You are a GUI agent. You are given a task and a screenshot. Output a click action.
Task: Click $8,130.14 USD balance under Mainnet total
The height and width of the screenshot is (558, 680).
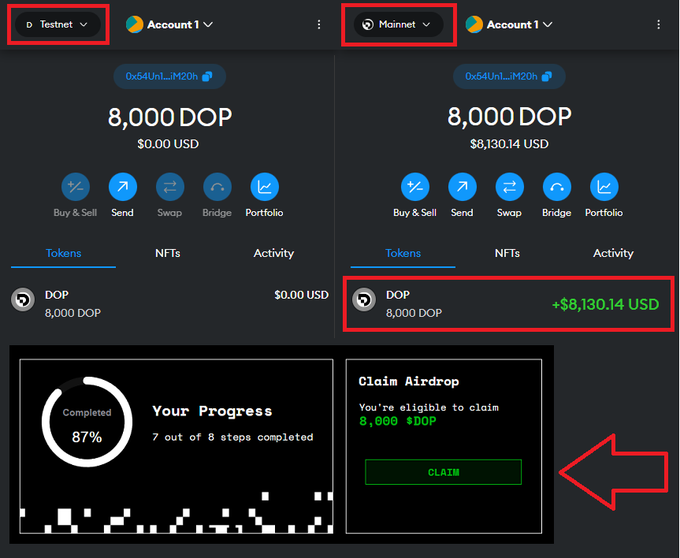[x=509, y=144]
